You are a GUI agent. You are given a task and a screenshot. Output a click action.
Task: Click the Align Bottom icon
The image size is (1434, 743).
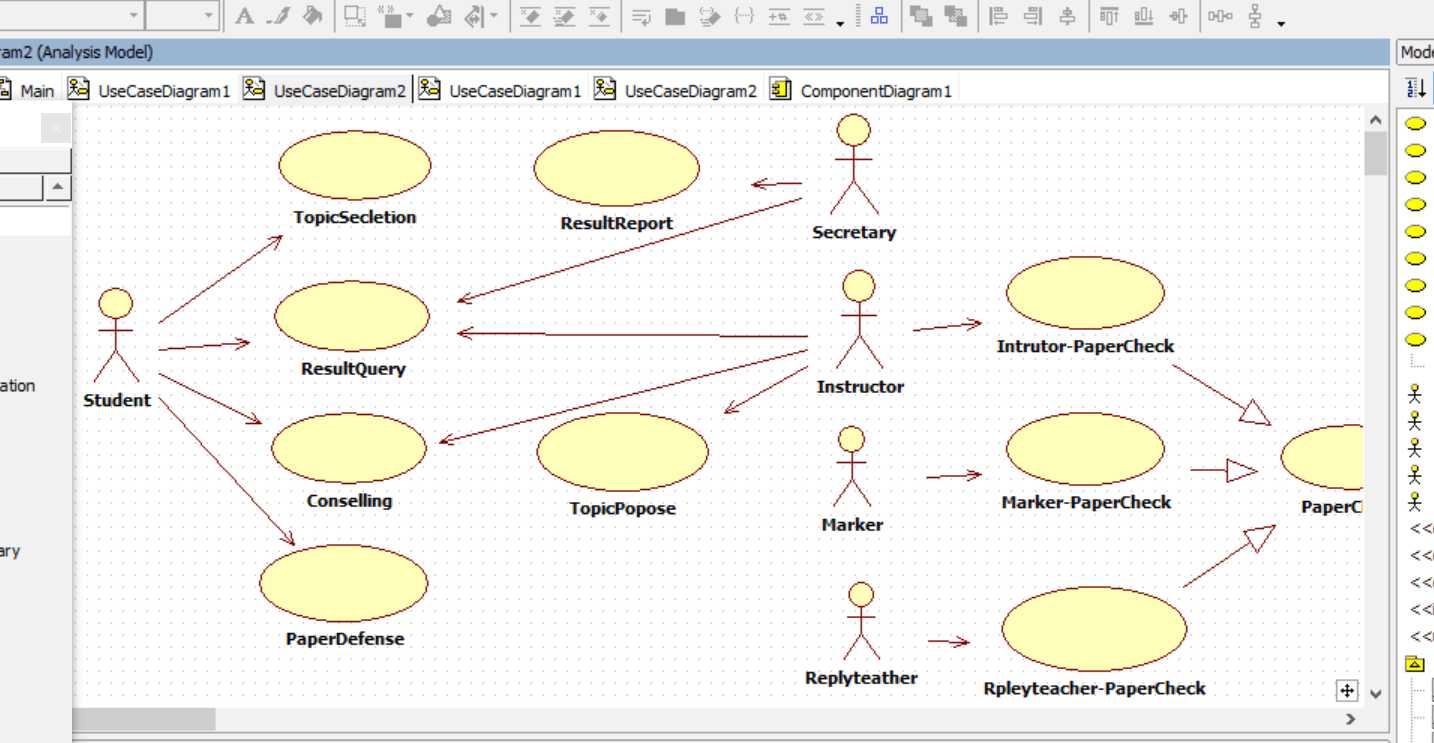(1144, 16)
